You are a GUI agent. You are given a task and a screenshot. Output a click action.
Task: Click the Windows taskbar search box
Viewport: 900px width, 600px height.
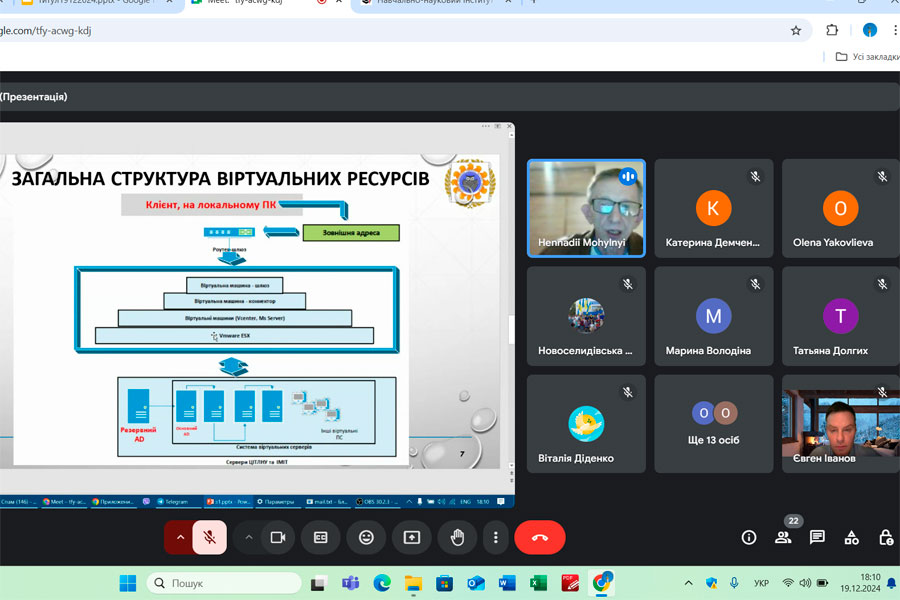coord(224,583)
